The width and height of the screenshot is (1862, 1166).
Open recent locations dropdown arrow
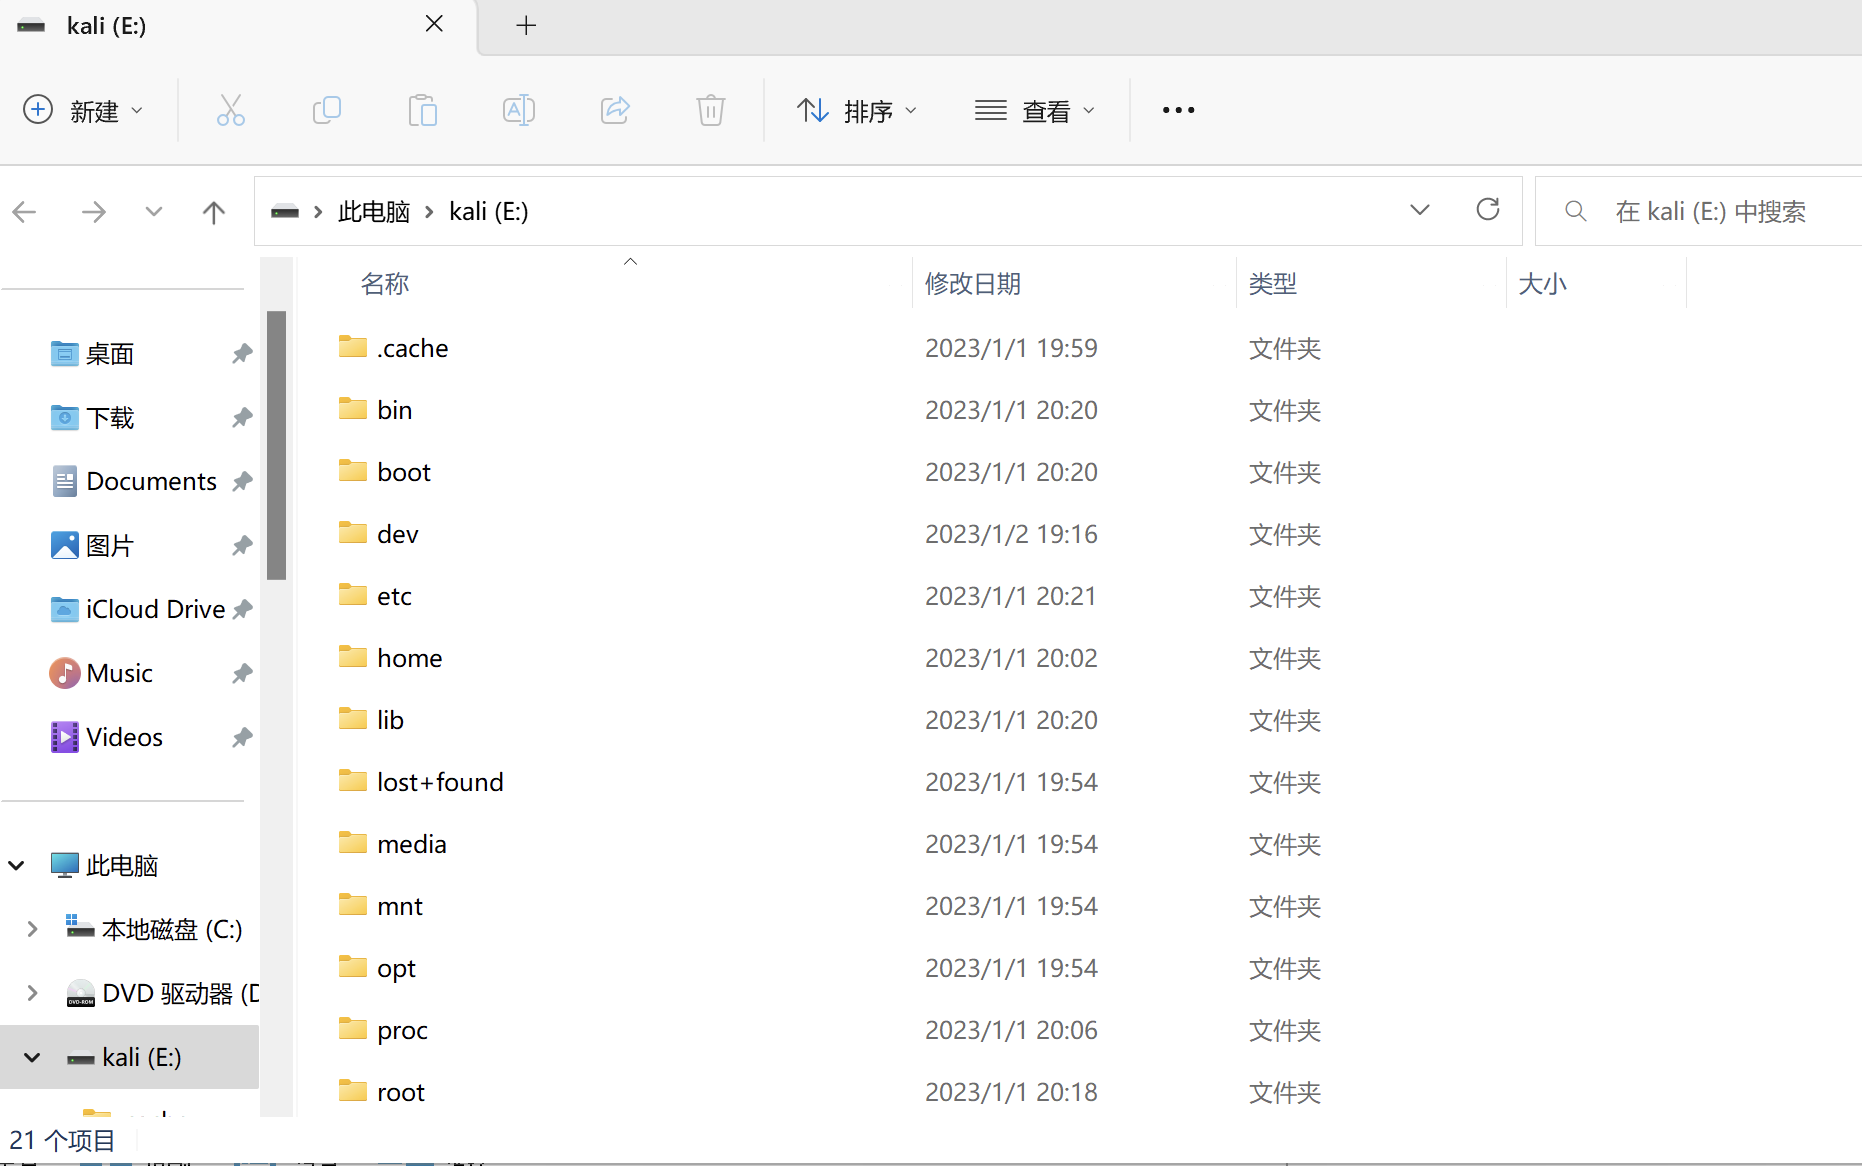coord(154,211)
